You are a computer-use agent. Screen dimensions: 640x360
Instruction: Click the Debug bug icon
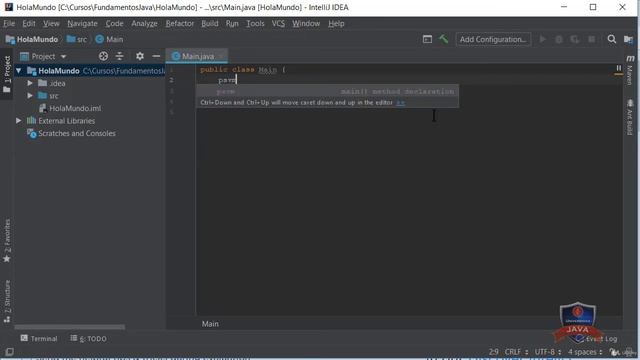click(559, 39)
